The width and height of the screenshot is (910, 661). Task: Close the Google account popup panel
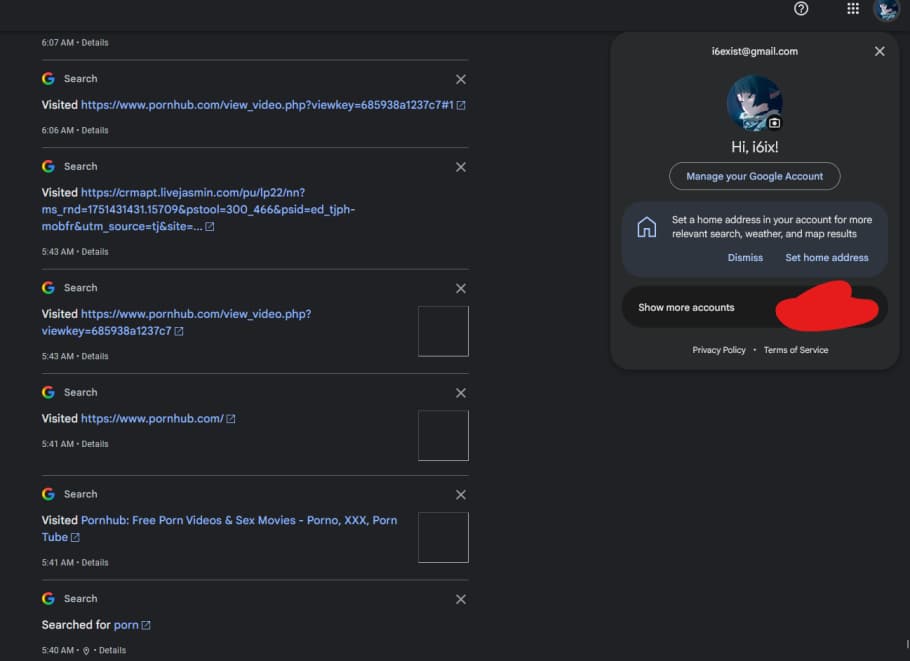tap(879, 51)
